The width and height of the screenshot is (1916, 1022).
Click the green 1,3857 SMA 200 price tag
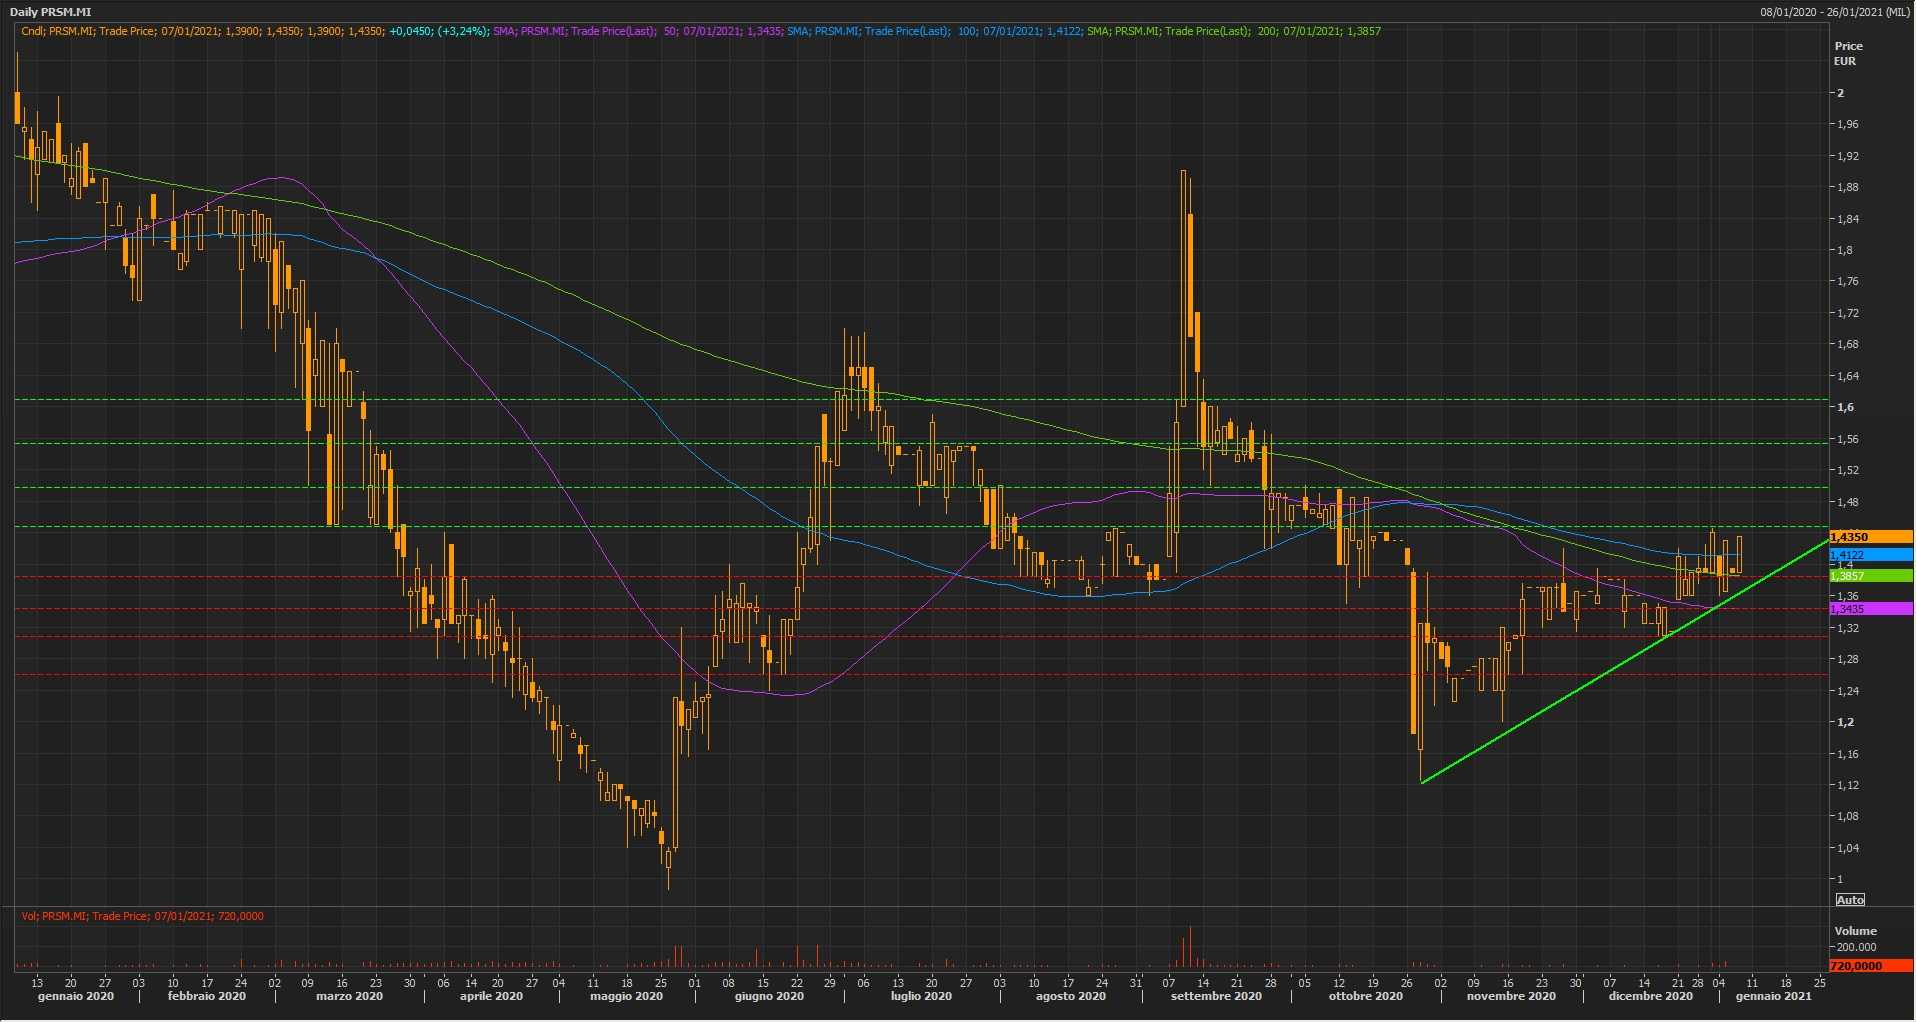[1868, 576]
